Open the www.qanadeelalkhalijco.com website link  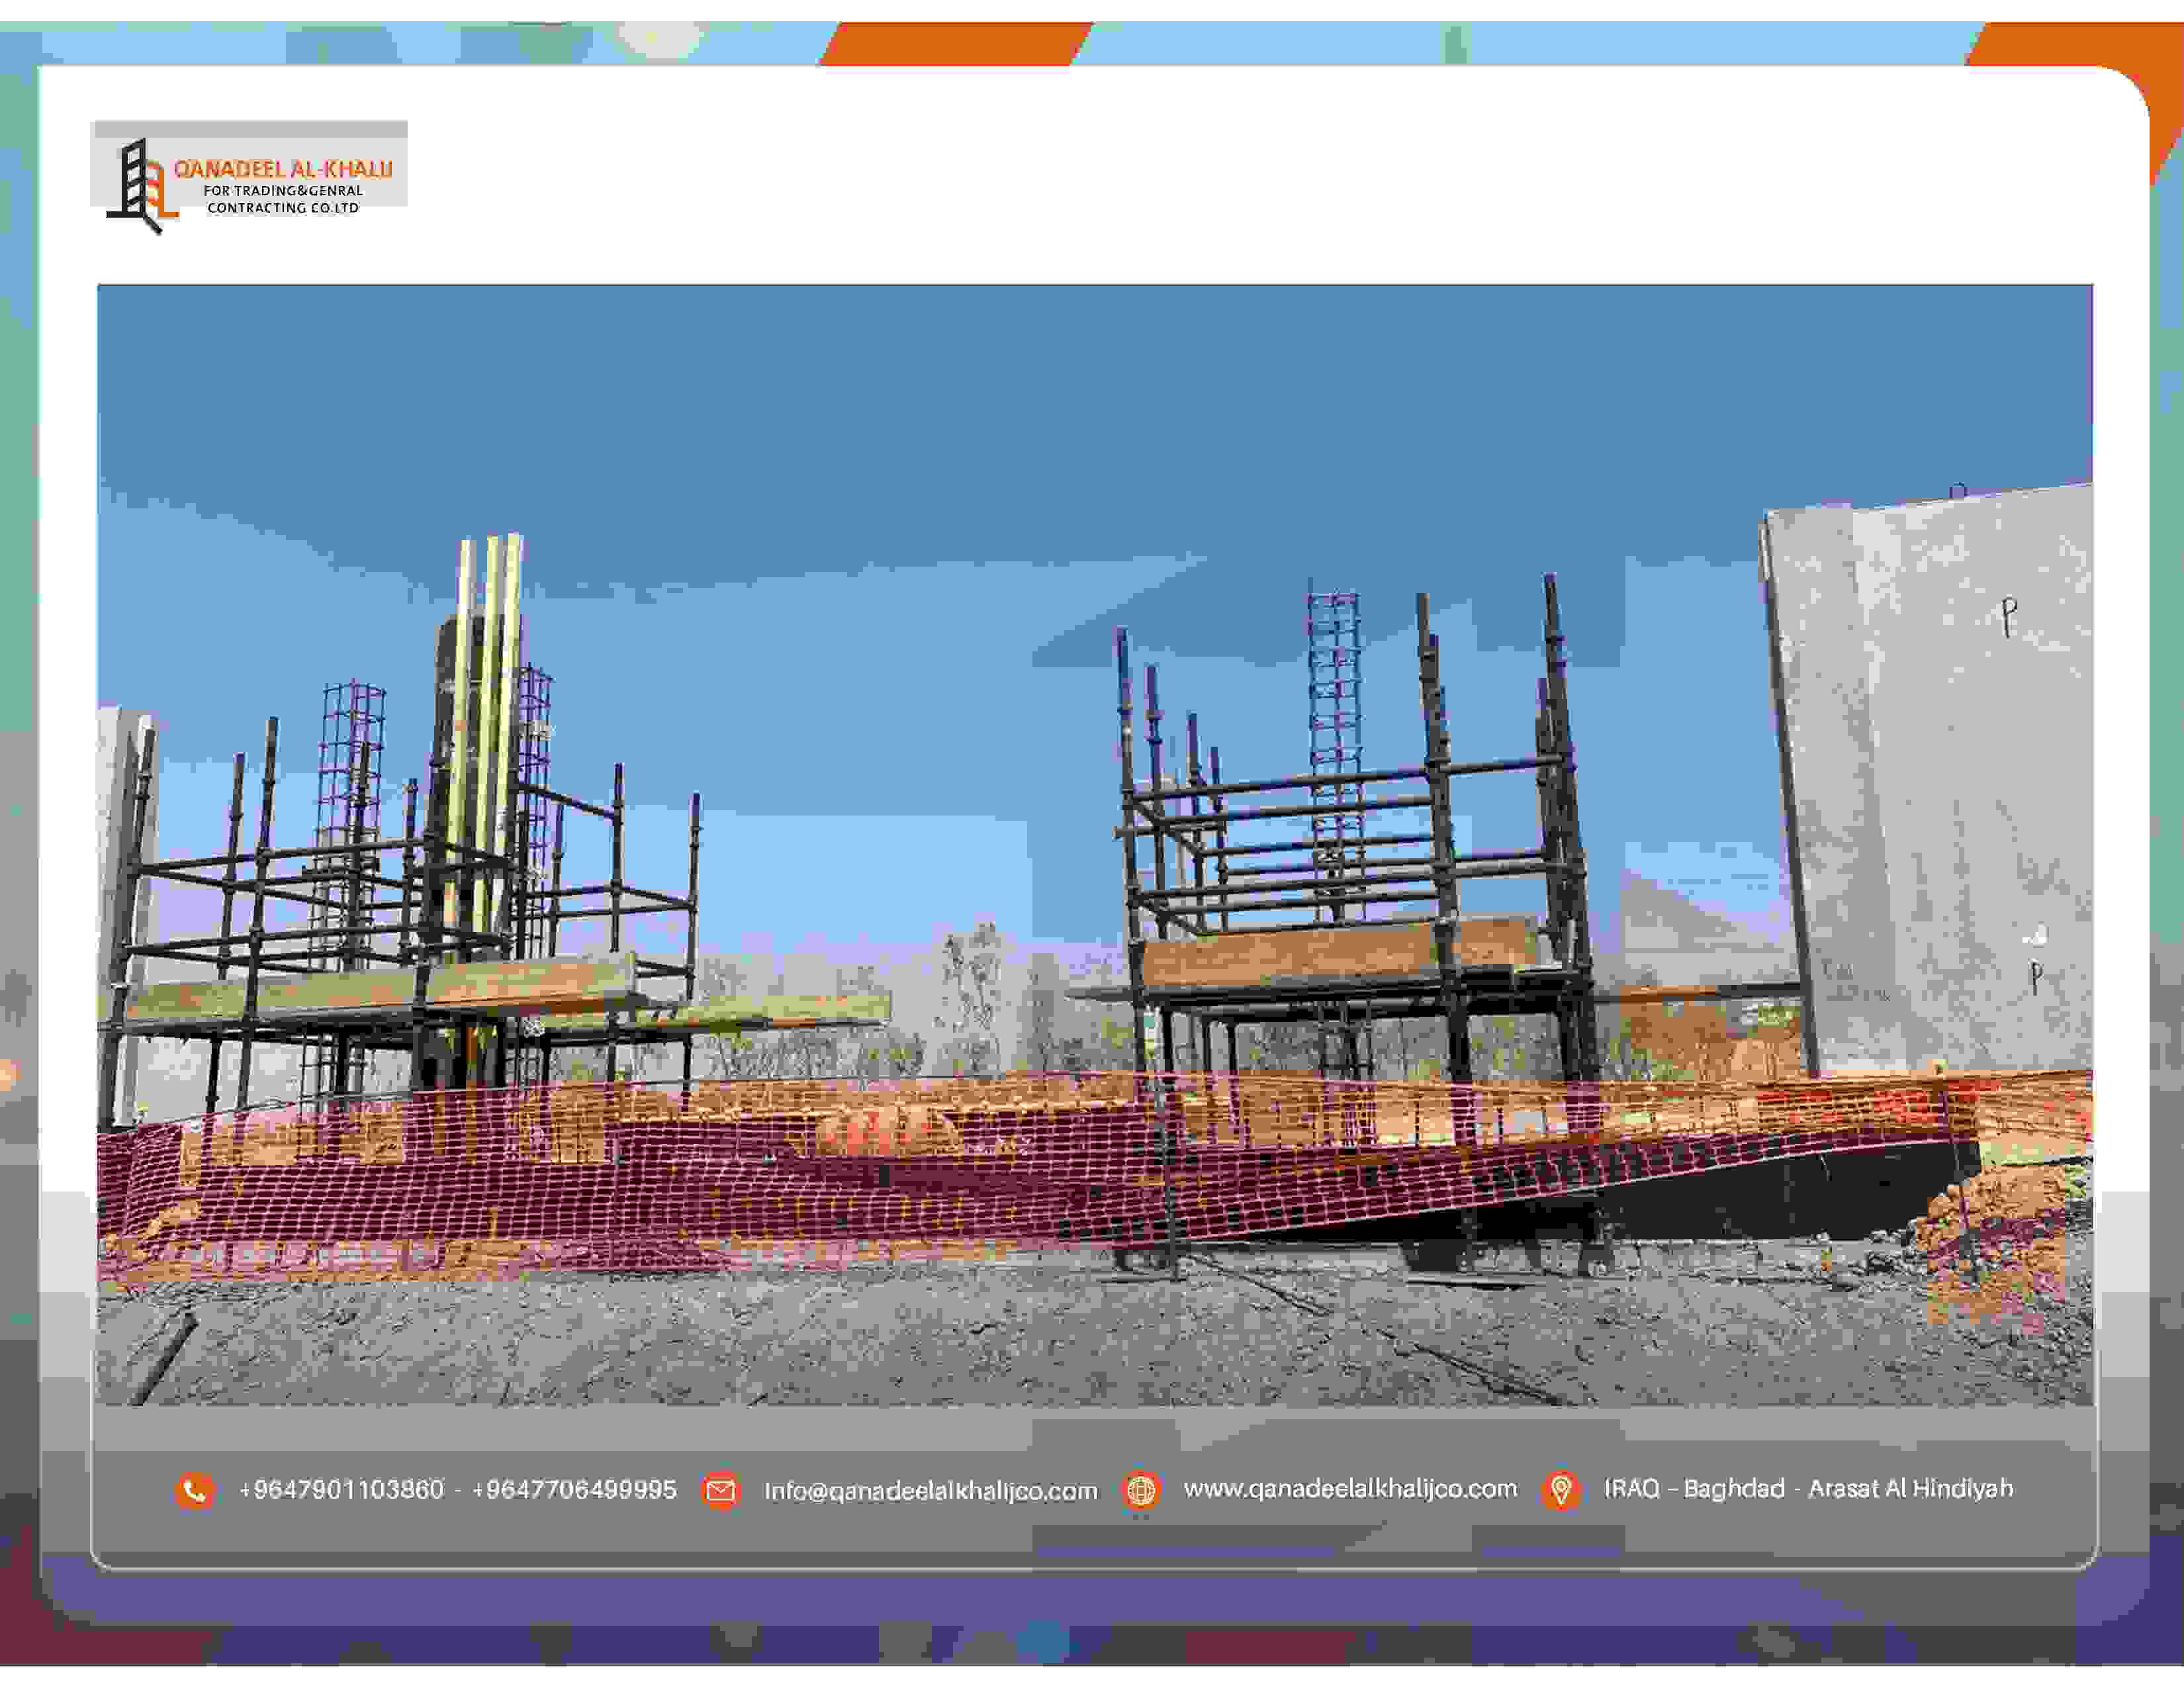(x=1351, y=1489)
